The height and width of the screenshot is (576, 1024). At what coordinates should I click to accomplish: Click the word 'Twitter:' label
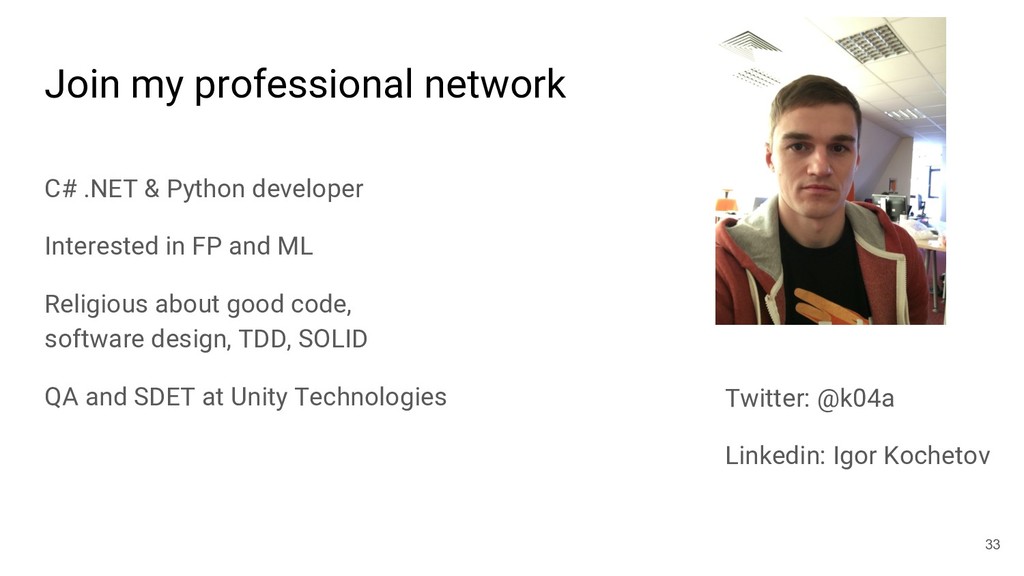pyautogui.click(x=766, y=400)
